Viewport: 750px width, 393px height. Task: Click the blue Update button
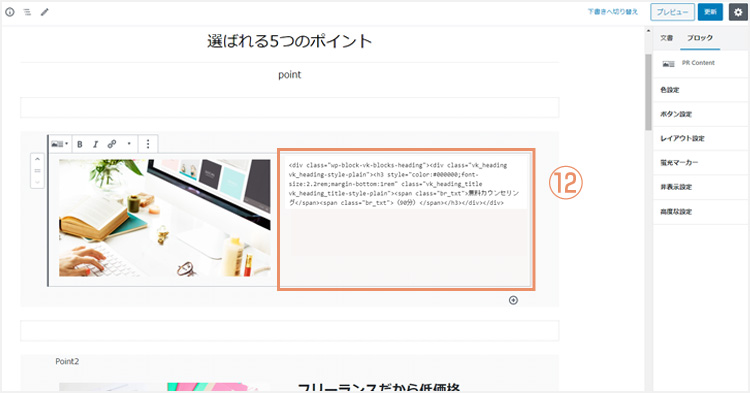(x=710, y=12)
